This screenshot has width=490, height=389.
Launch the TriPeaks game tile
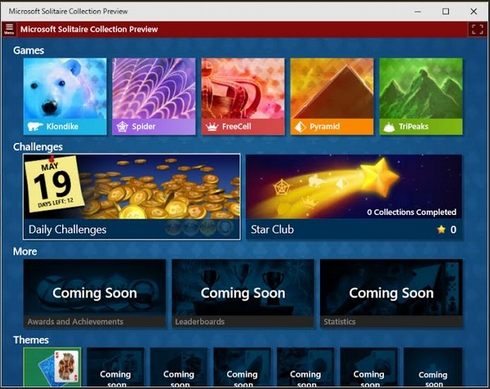coord(421,97)
